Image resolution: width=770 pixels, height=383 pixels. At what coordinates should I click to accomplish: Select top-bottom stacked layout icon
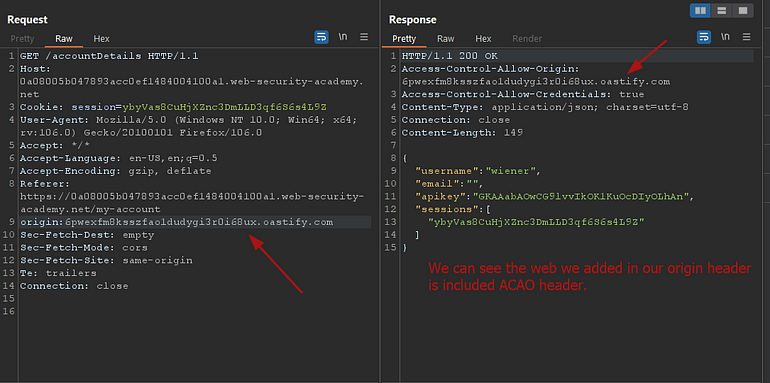point(722,10)
